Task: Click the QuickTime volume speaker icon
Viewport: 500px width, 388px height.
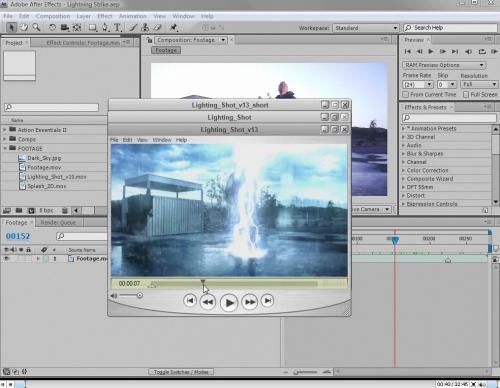Action: click(114, 296)
